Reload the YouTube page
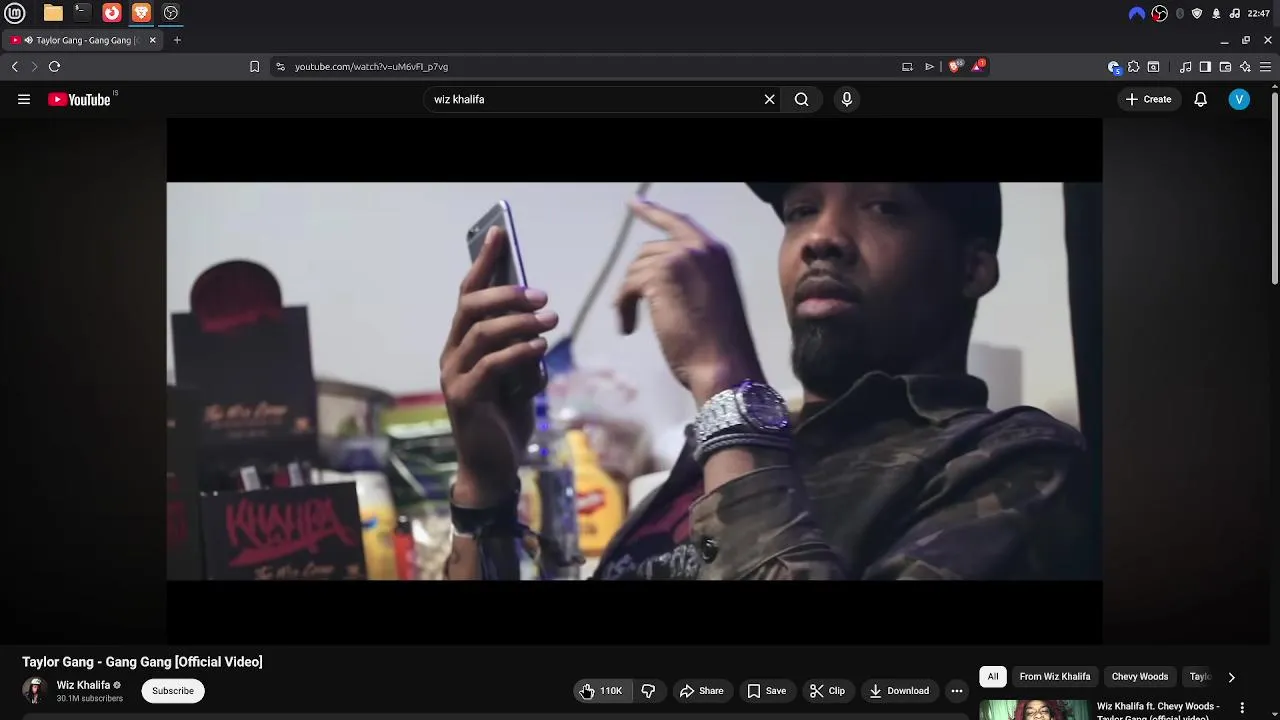 coord(54,66)
